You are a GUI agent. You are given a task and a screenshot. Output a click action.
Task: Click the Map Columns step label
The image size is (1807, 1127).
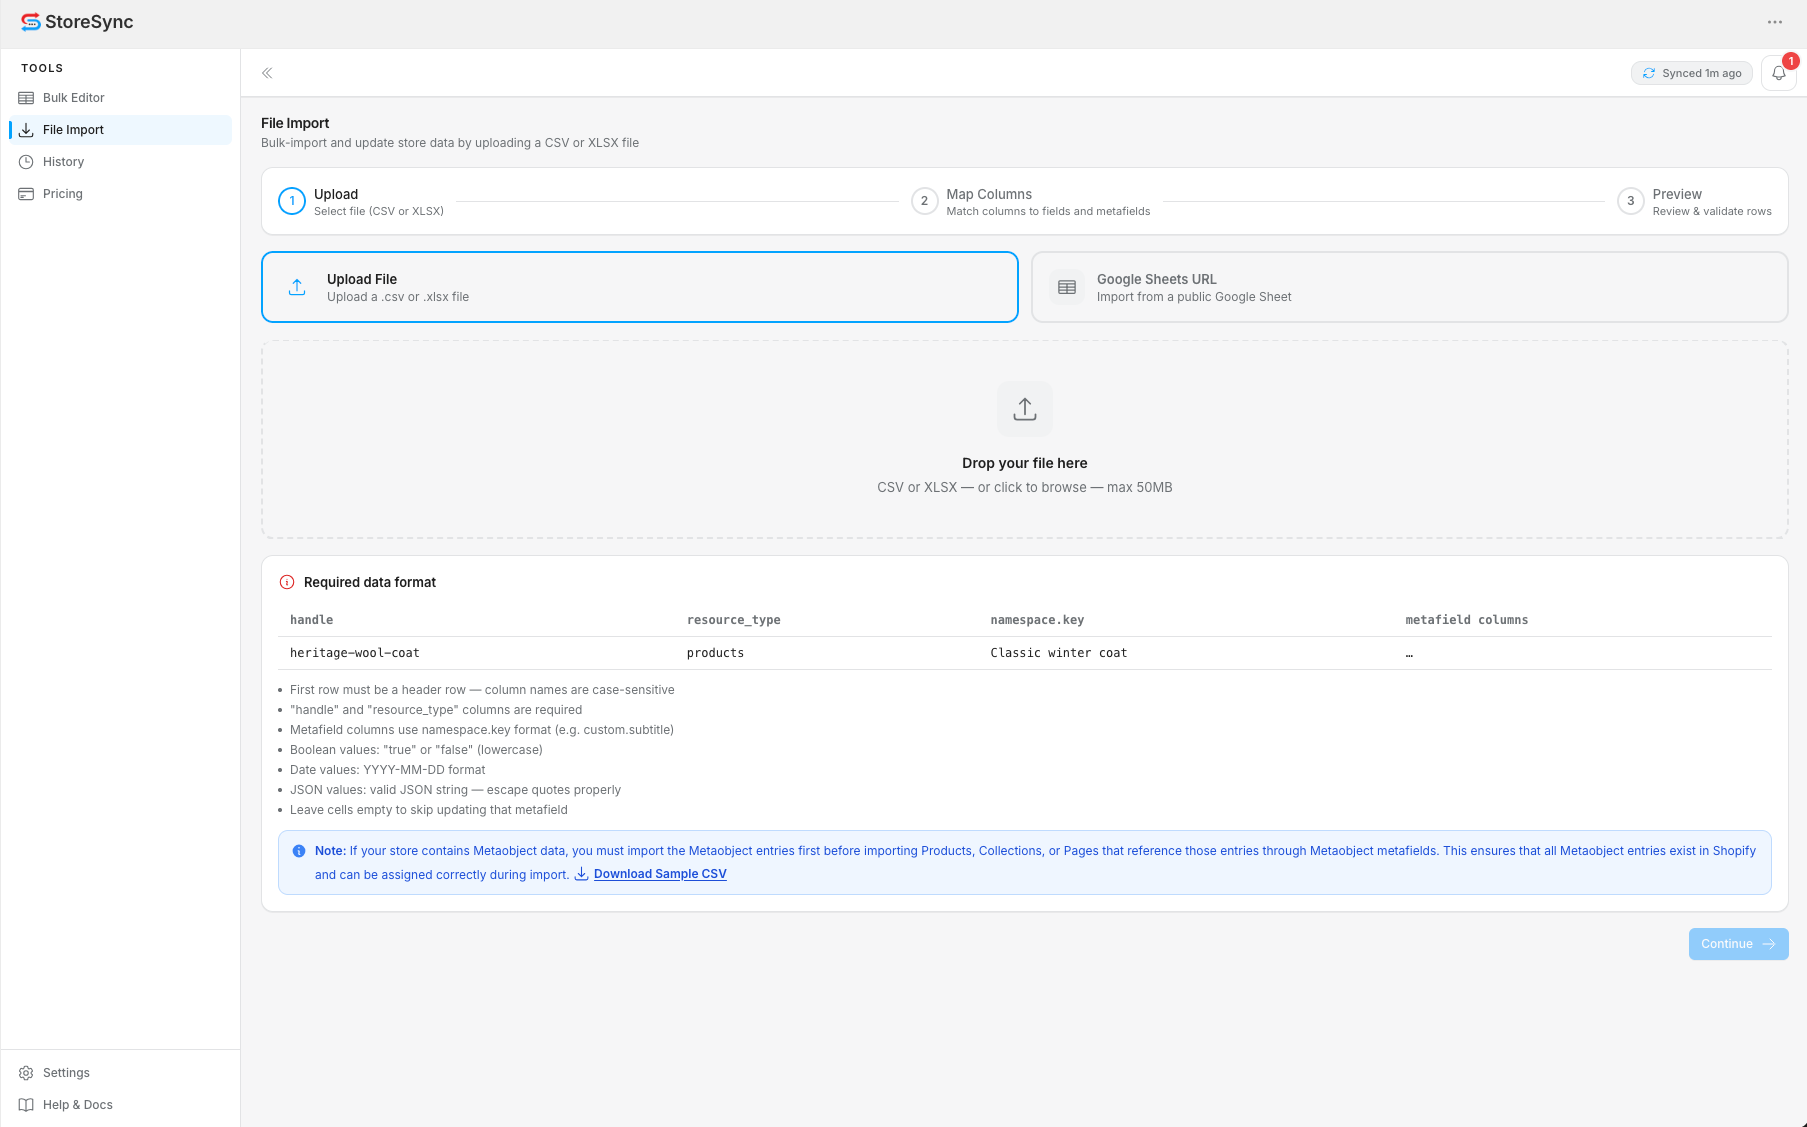click(989, 194)
